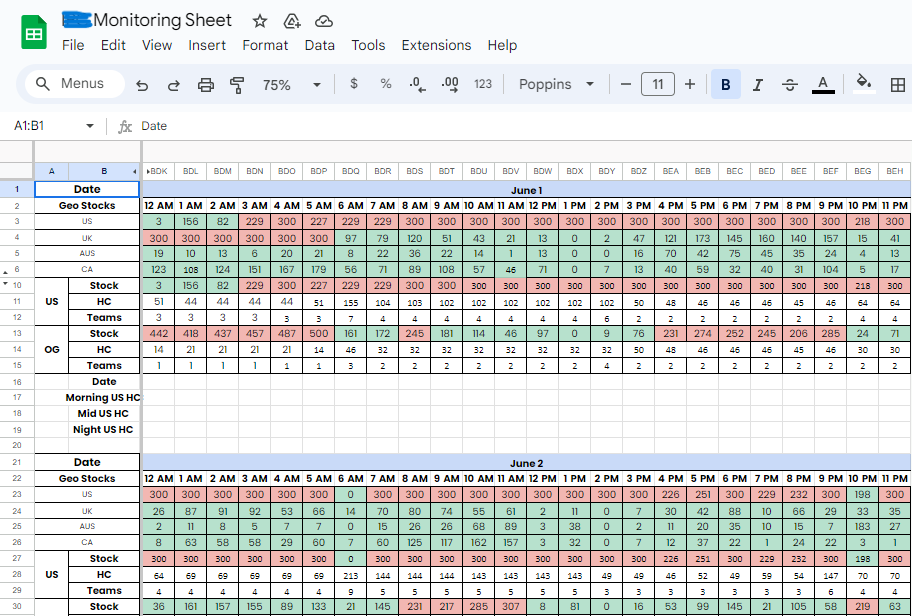Select column header BEH
The width and height of the screenshot is (912, 616).
(895, 172)
